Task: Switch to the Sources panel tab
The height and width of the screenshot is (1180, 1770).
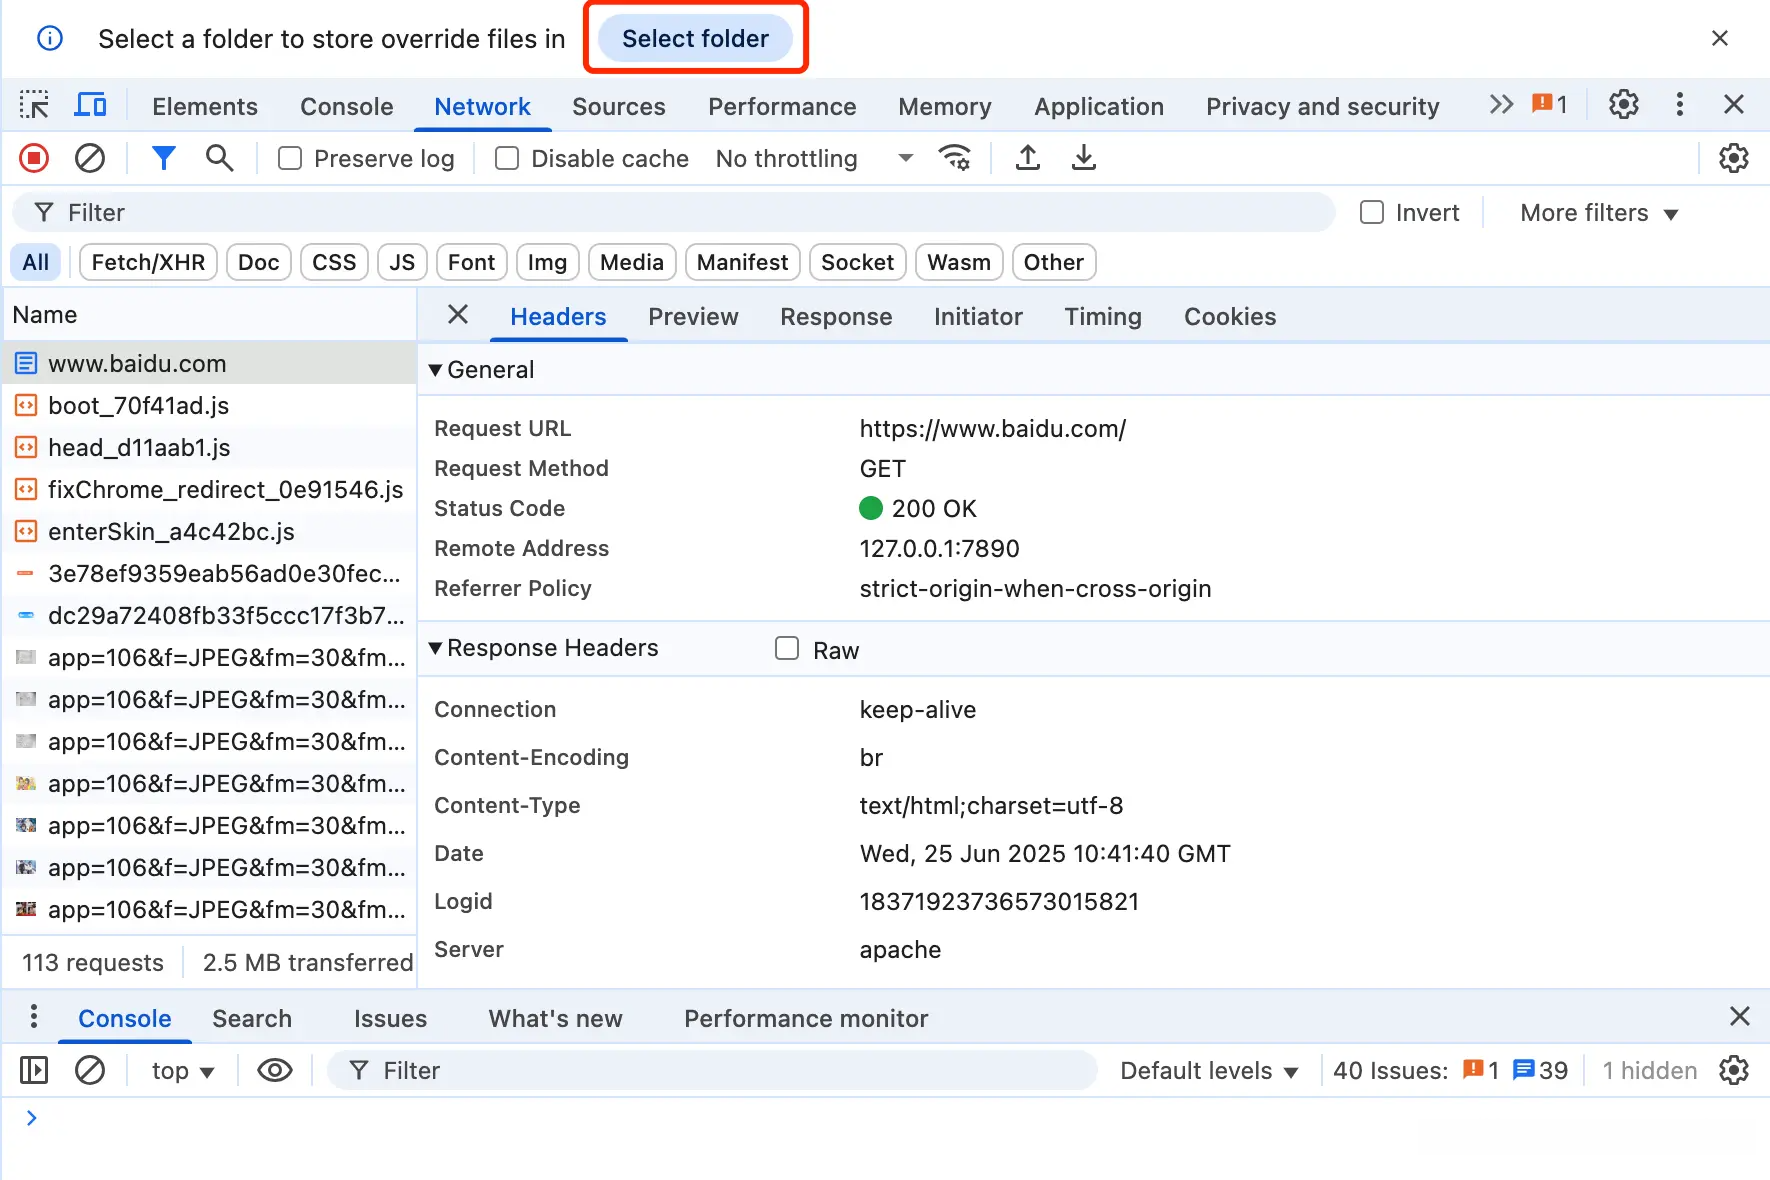Action: tap(618, 107)
